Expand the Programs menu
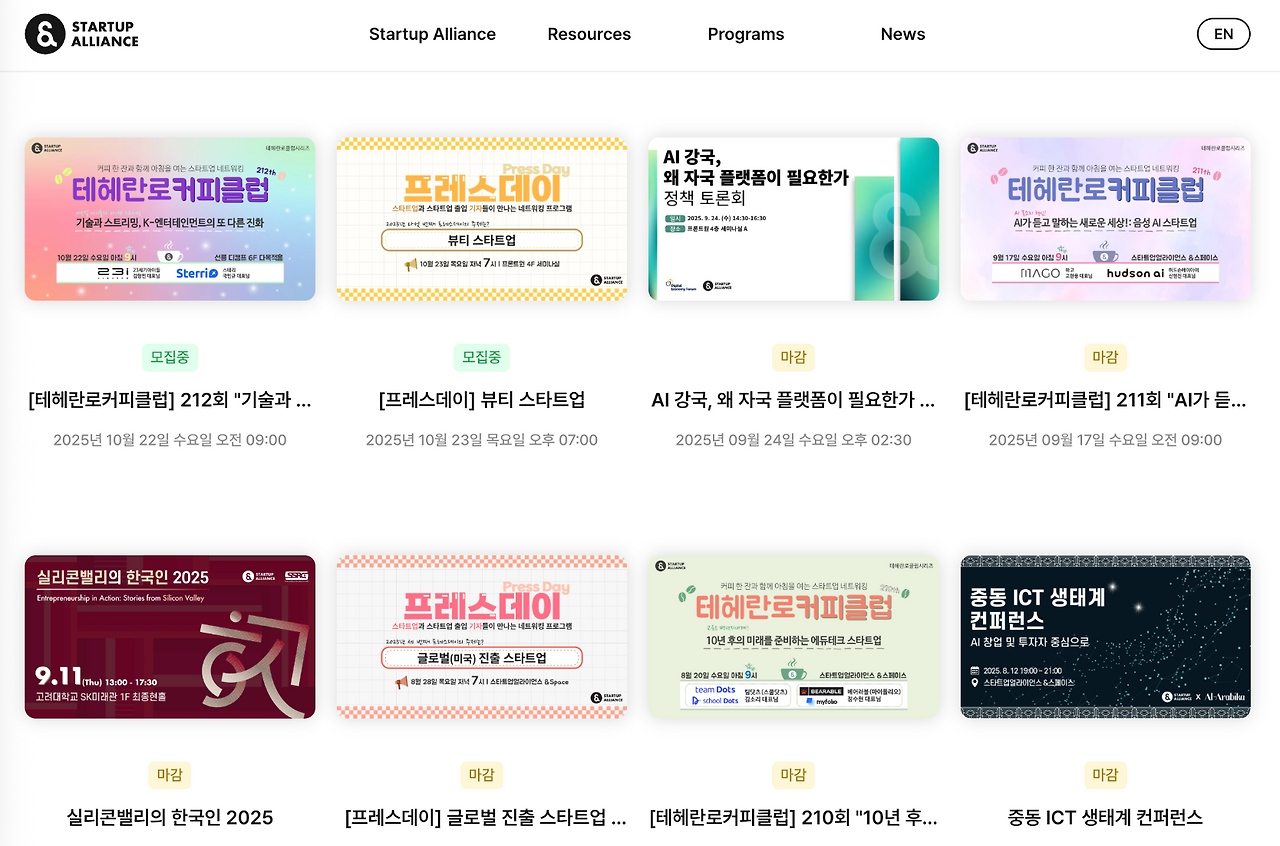The width and height of the screenshot is (1280, 846). pyautogui.click(x=746, y=34)
